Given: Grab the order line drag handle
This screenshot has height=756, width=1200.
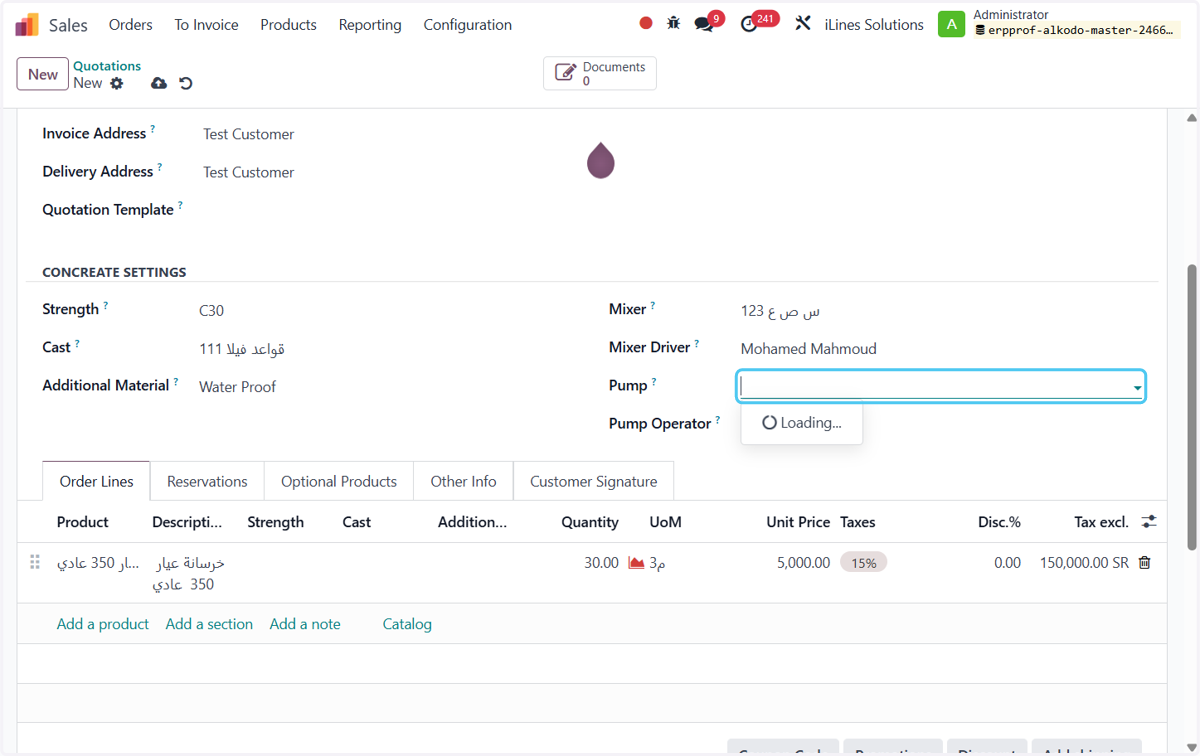Looking at the screenshot, I should click(35, 562).
